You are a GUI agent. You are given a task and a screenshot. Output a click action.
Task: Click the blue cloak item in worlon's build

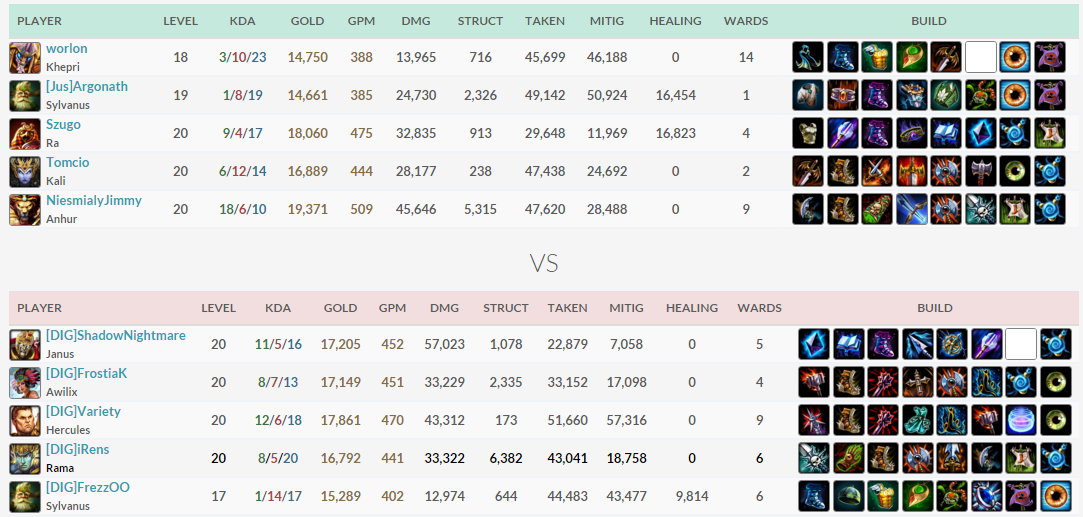[807, 57]
